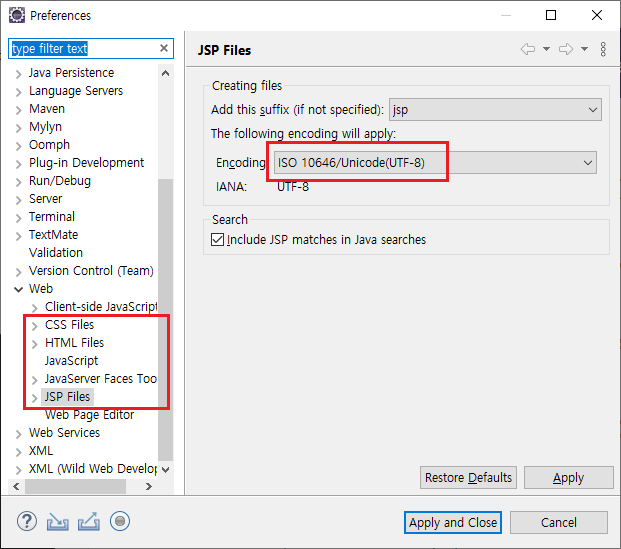Expand the Maven tree node
The image size is (621, 549).
point(18,109)
